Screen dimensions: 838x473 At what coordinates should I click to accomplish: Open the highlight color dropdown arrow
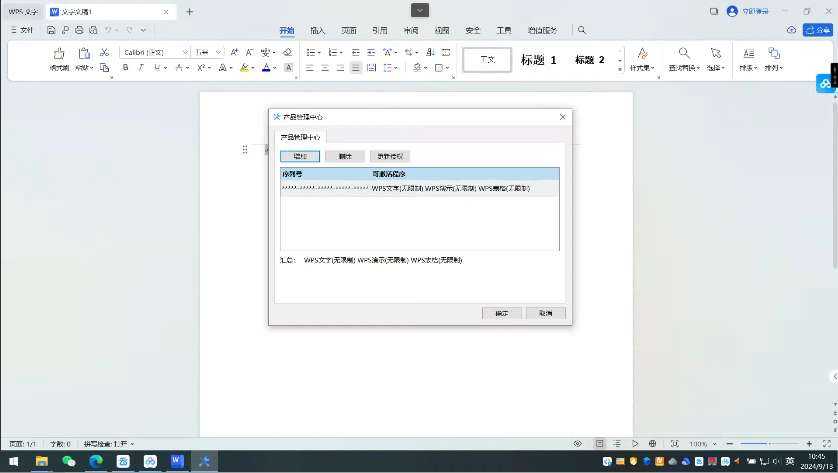click(x=253, y=68)
